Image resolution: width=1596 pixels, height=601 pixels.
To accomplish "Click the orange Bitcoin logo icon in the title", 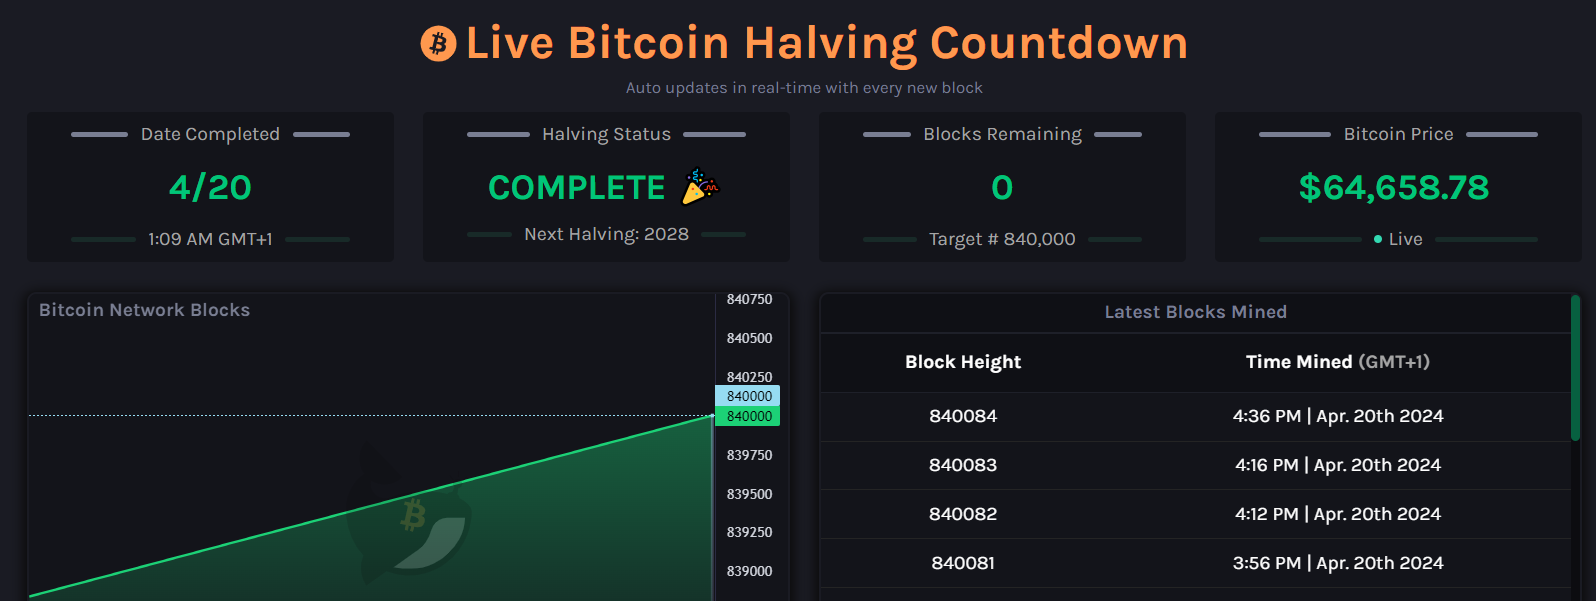I will tap(438, 44).
